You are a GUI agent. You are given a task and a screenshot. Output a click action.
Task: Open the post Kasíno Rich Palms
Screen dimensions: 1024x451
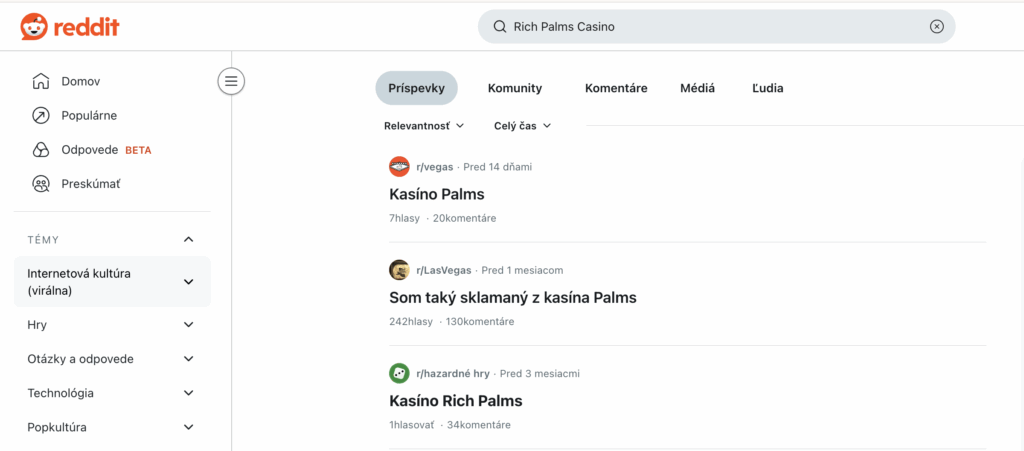click(455, 401)
